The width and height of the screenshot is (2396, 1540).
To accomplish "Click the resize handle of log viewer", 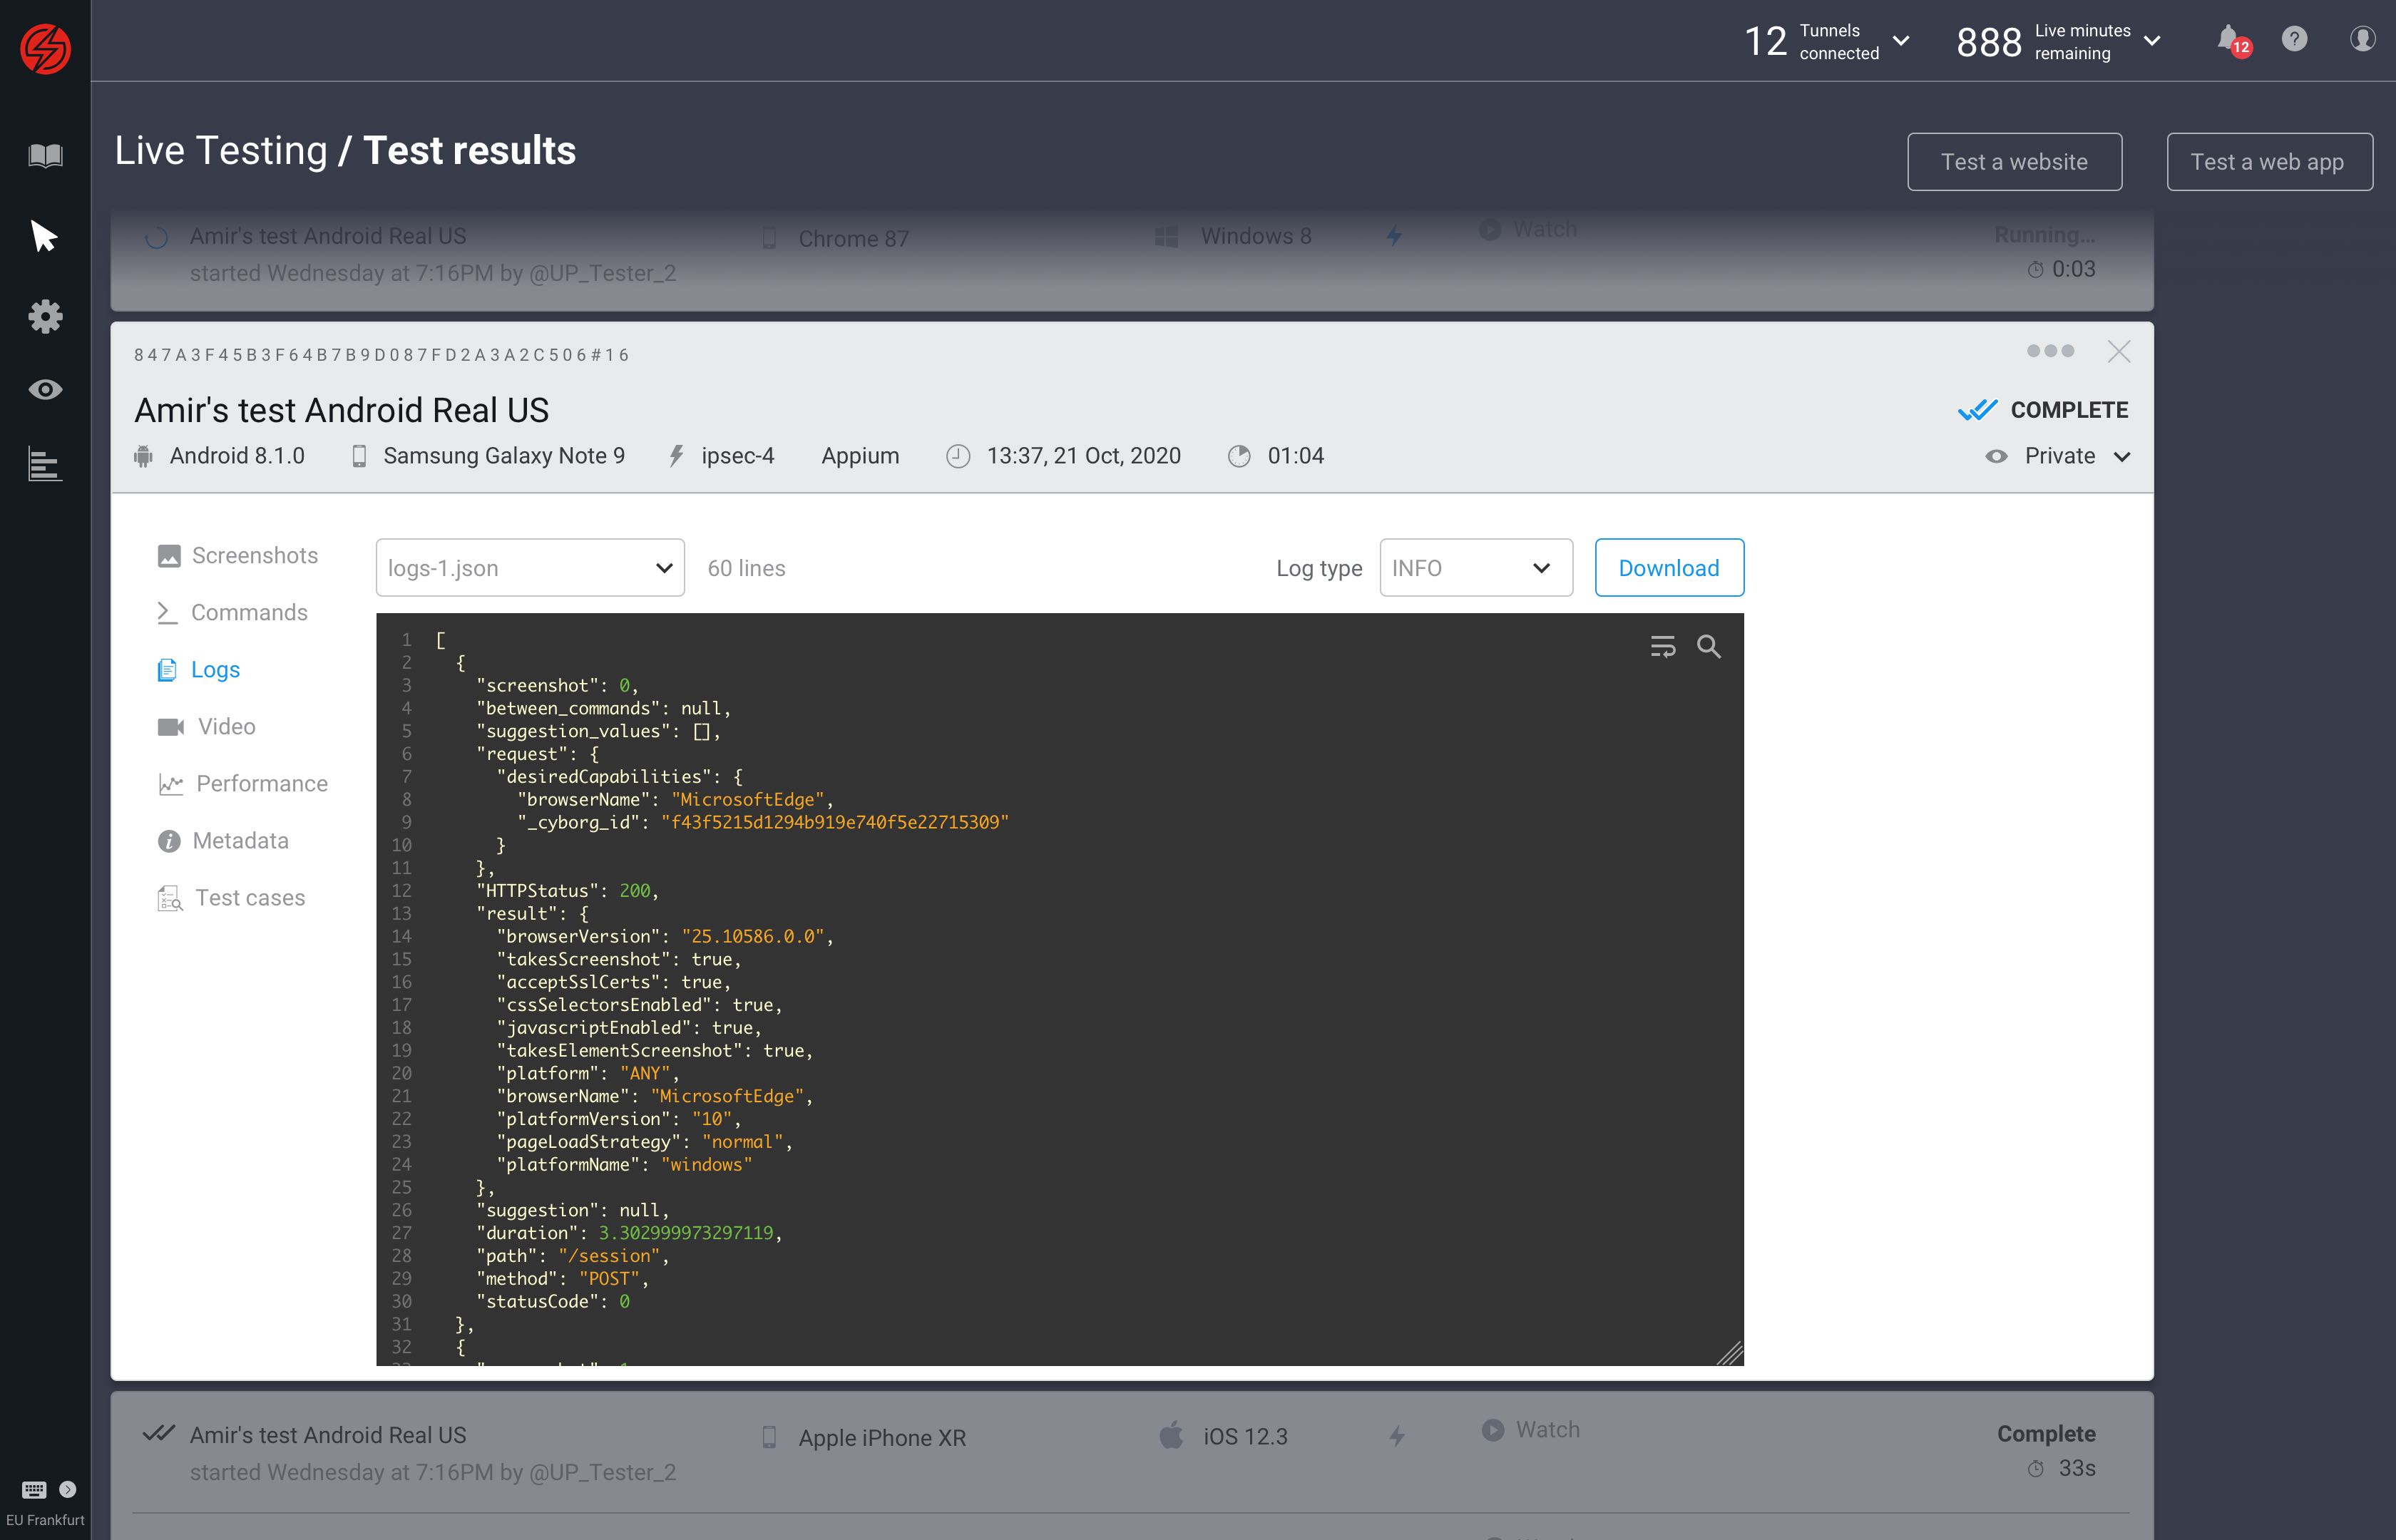I will tap(1730, 1353).
